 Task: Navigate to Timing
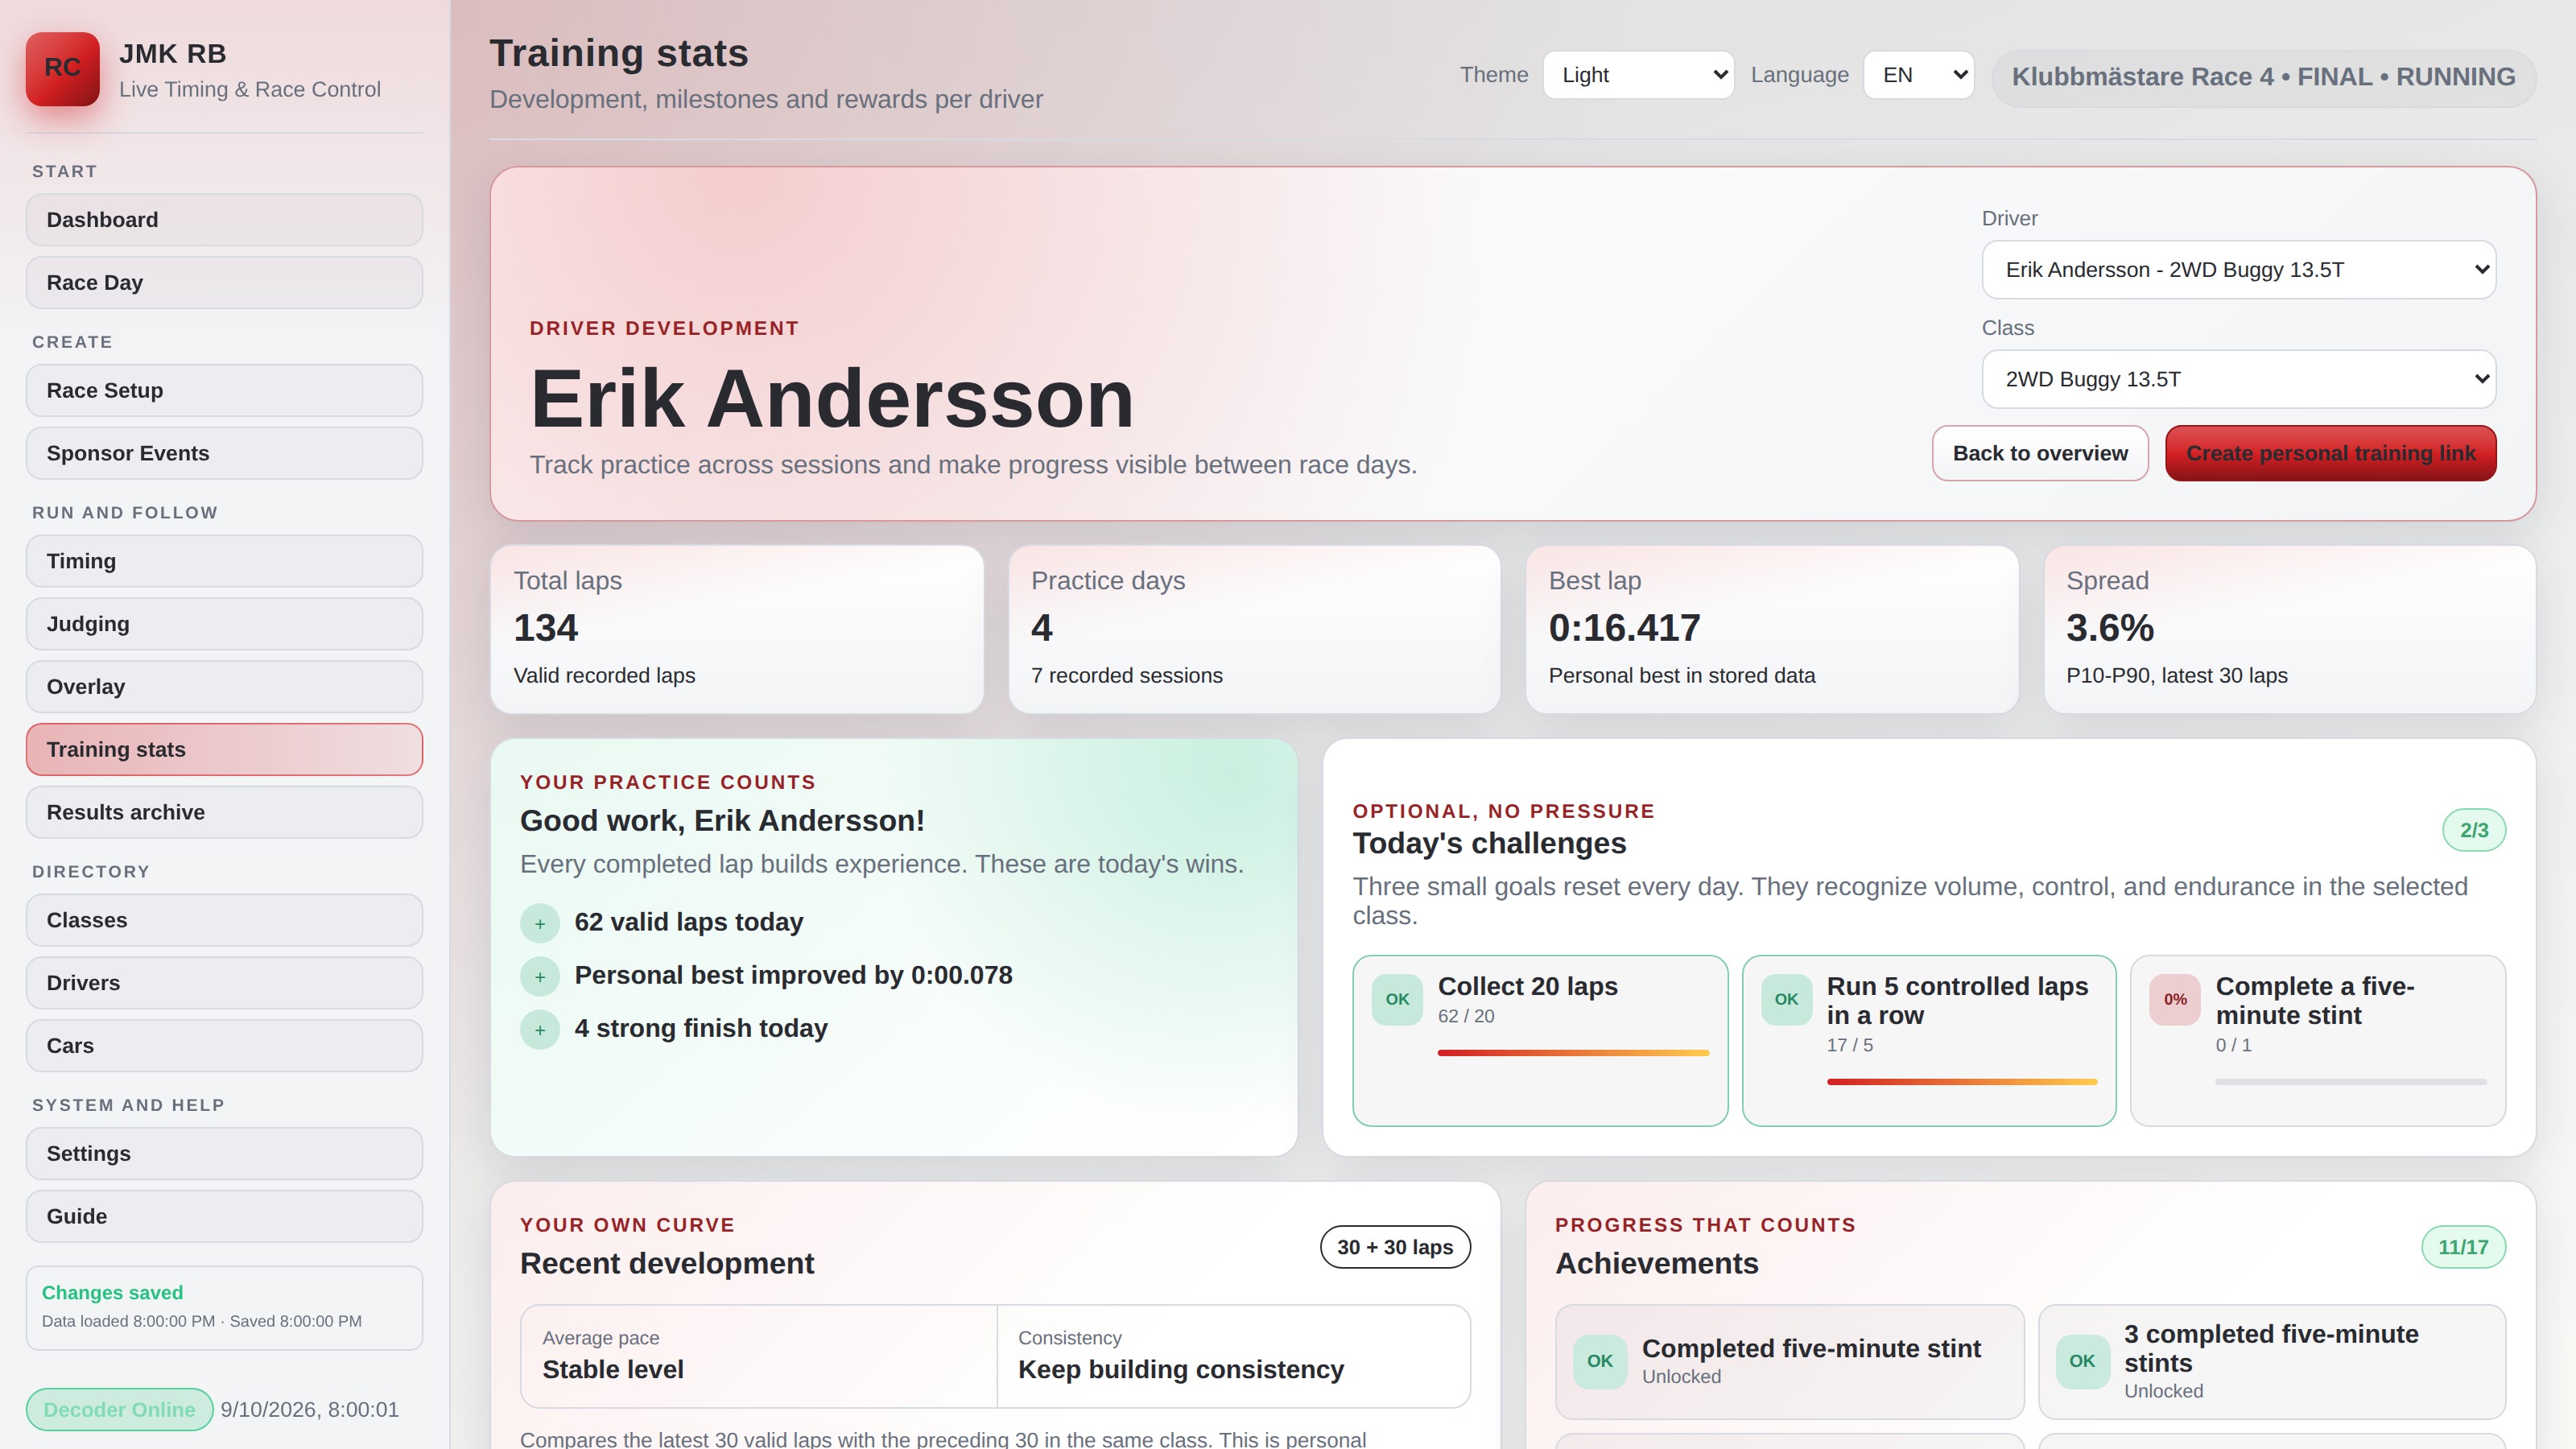point(224,562)
